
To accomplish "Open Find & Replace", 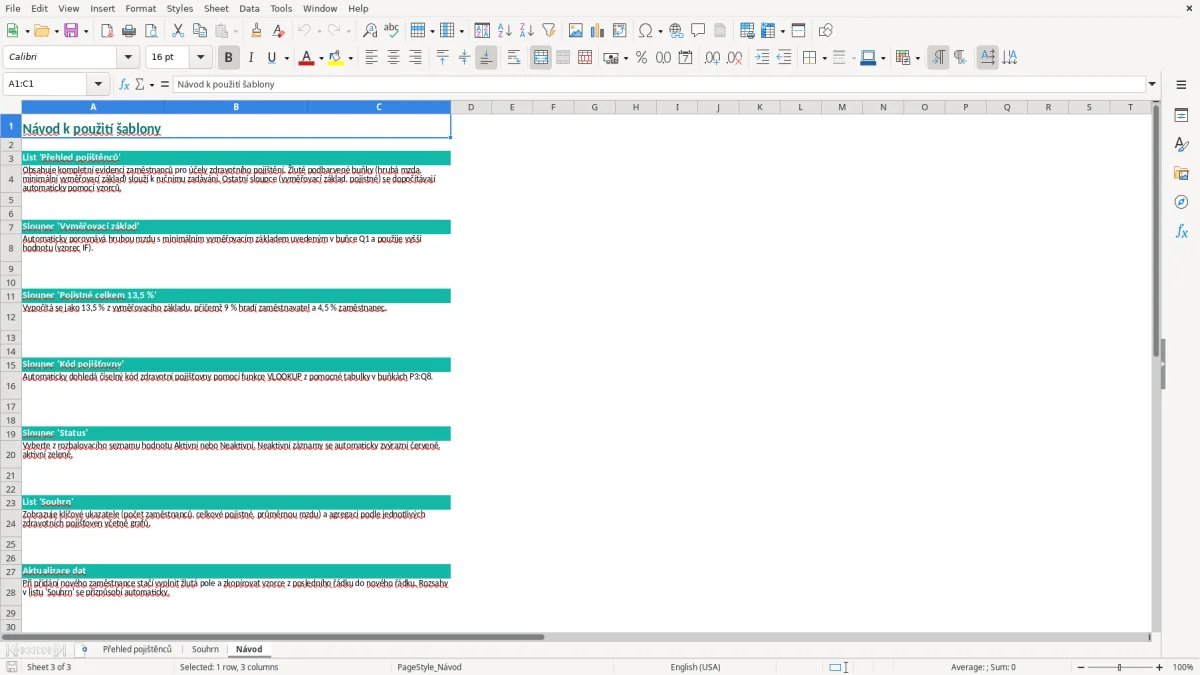I will pyautogui.click(x=370, y=31).
